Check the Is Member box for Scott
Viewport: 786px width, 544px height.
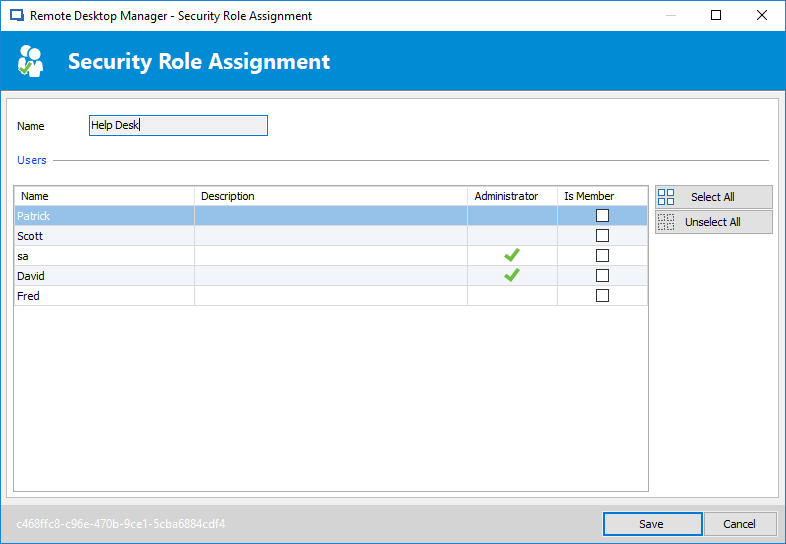click(x=602, y=236)
